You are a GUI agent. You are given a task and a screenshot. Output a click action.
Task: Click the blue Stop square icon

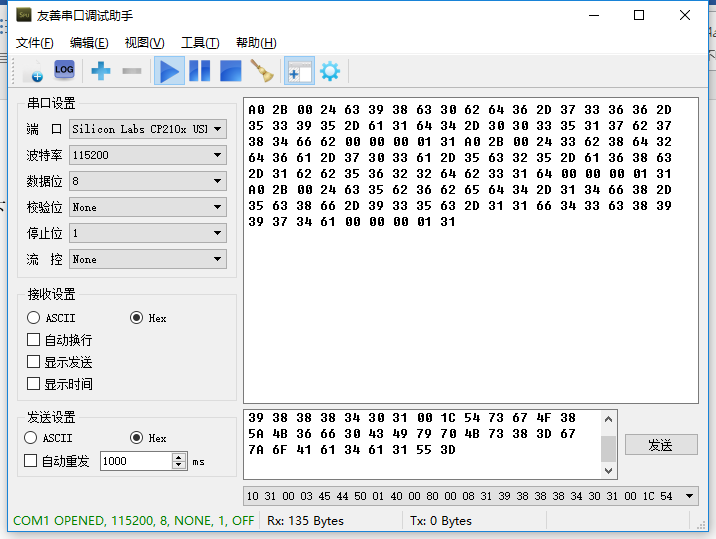(x=231, y=71)
